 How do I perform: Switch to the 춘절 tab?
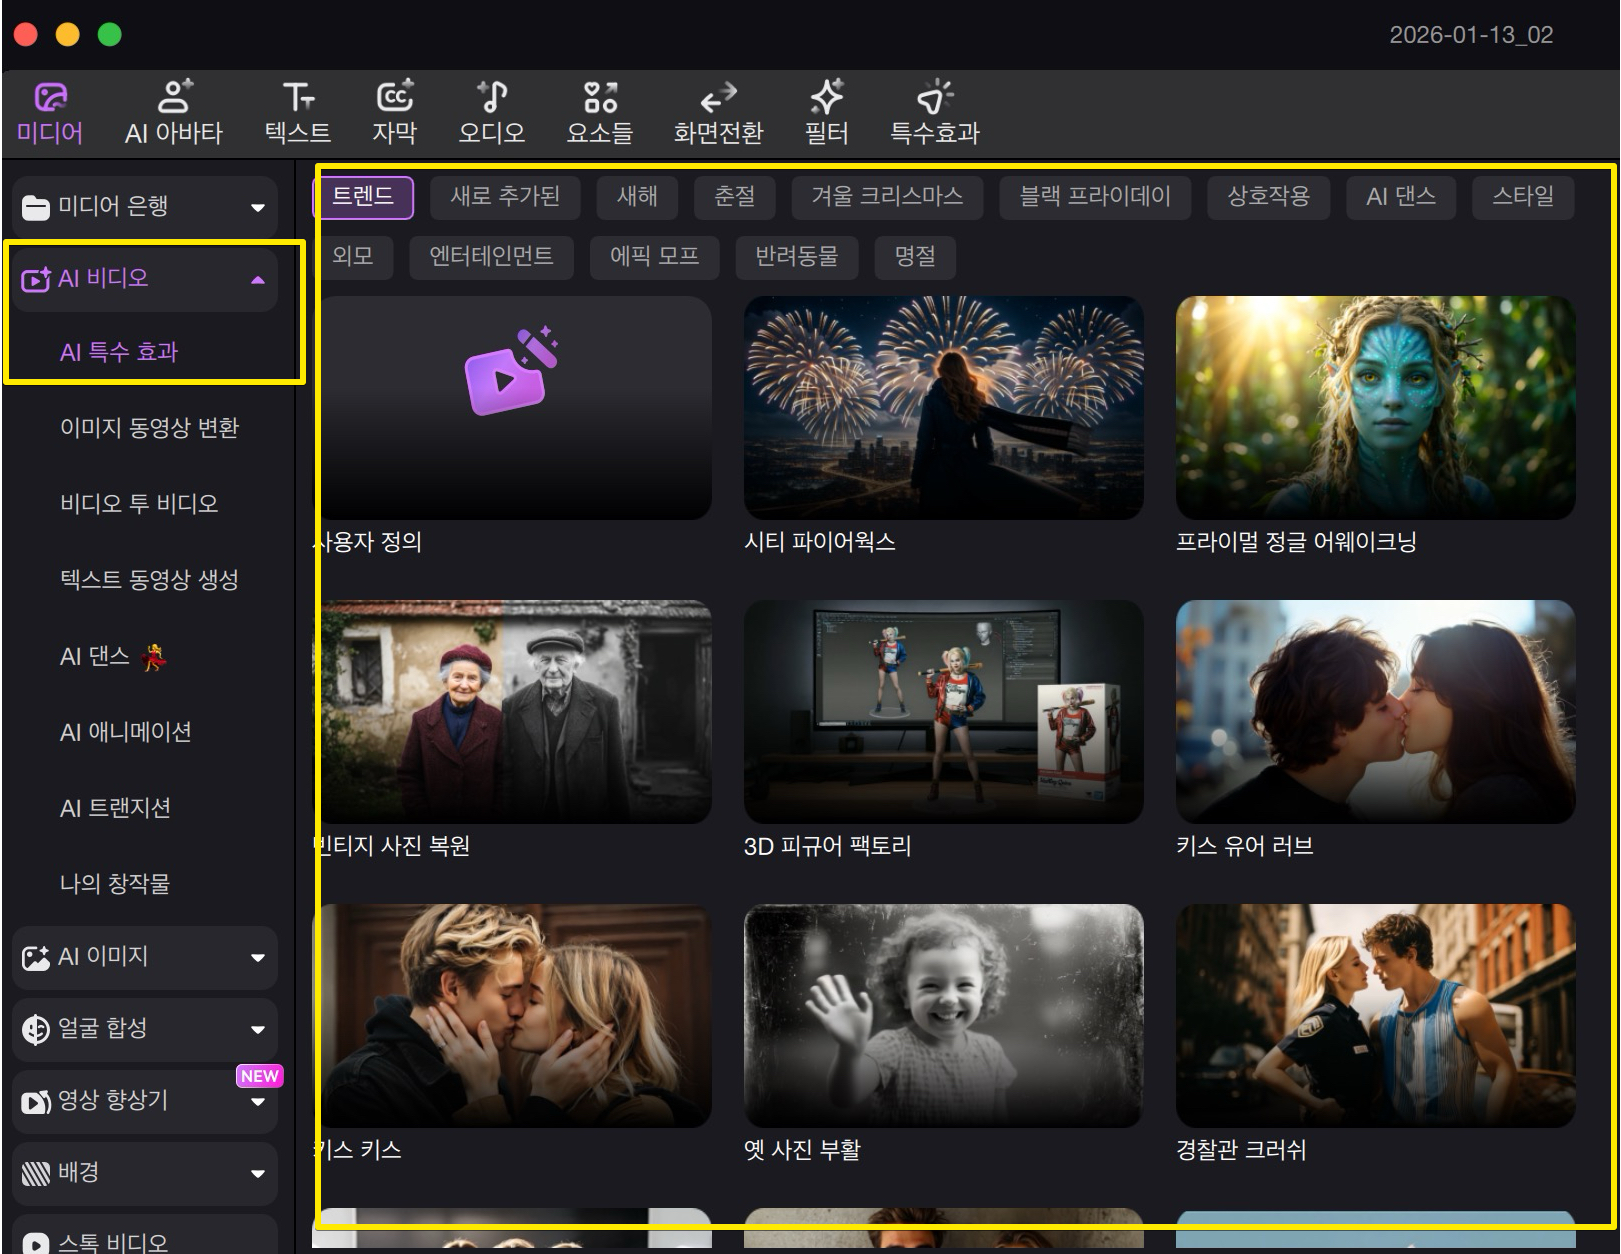(x=735, y=196)
